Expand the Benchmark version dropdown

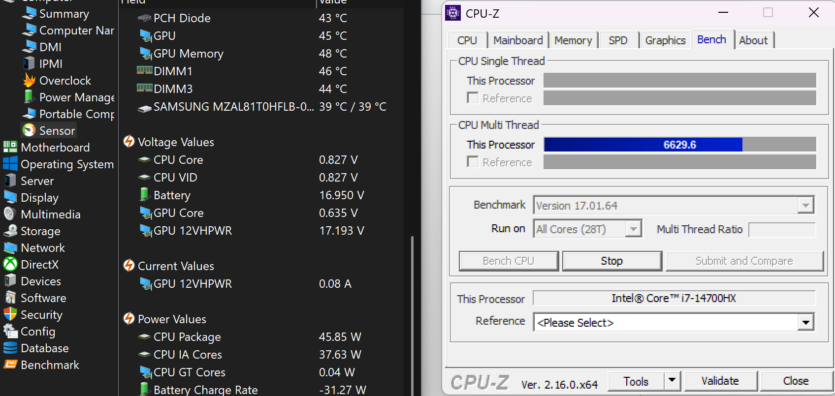click(674, 205)
